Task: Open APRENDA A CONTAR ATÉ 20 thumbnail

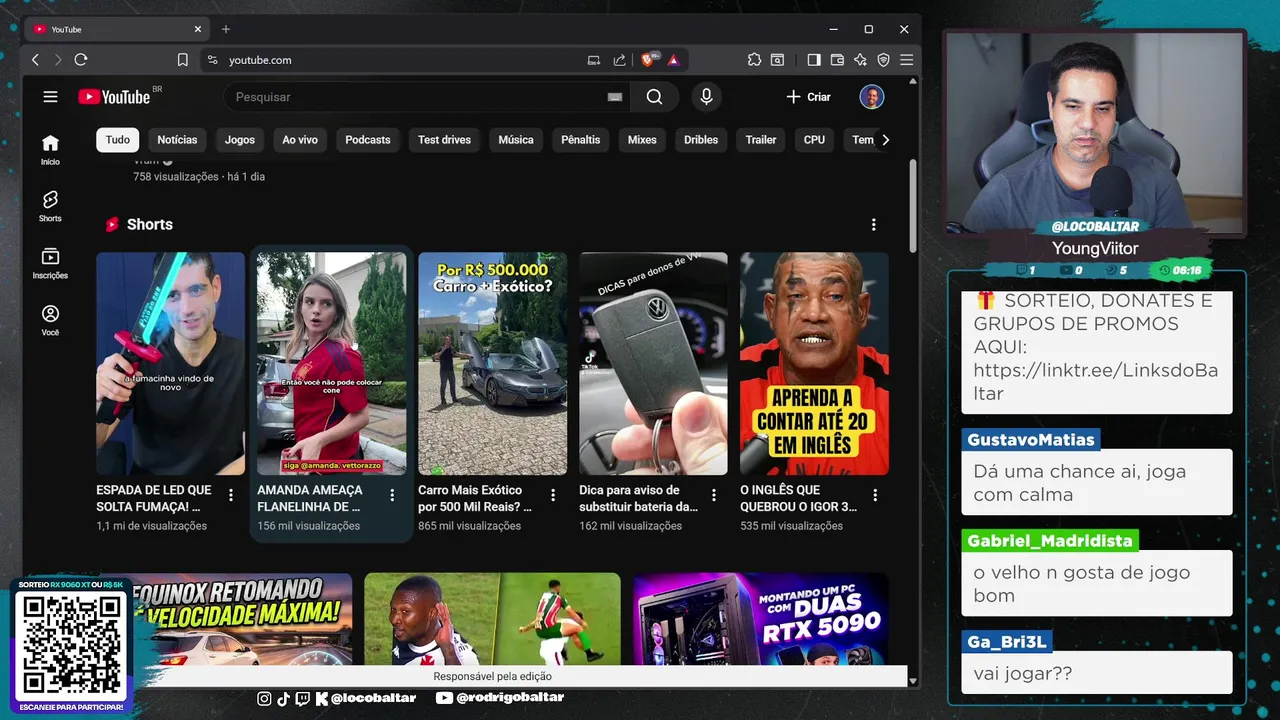Action: (814, 363)
